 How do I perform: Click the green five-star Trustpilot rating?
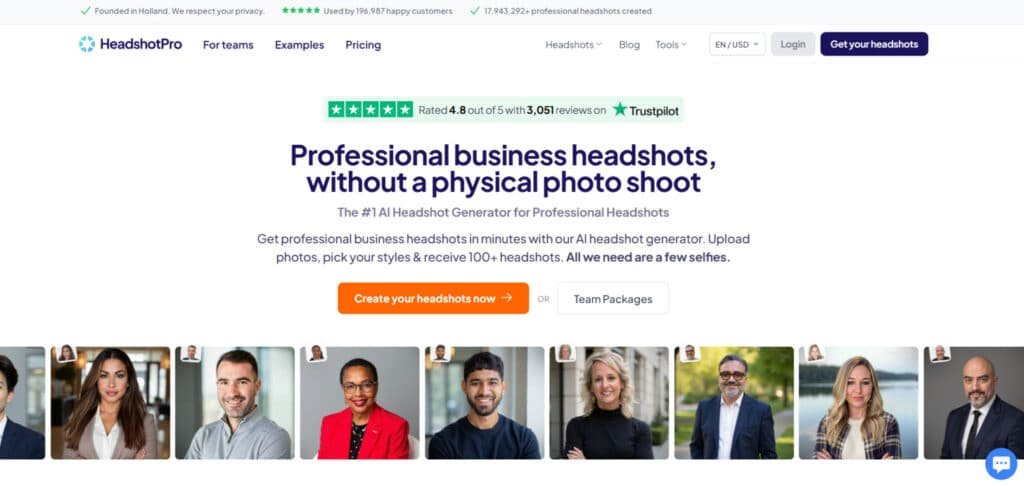[x=370, y=110]
